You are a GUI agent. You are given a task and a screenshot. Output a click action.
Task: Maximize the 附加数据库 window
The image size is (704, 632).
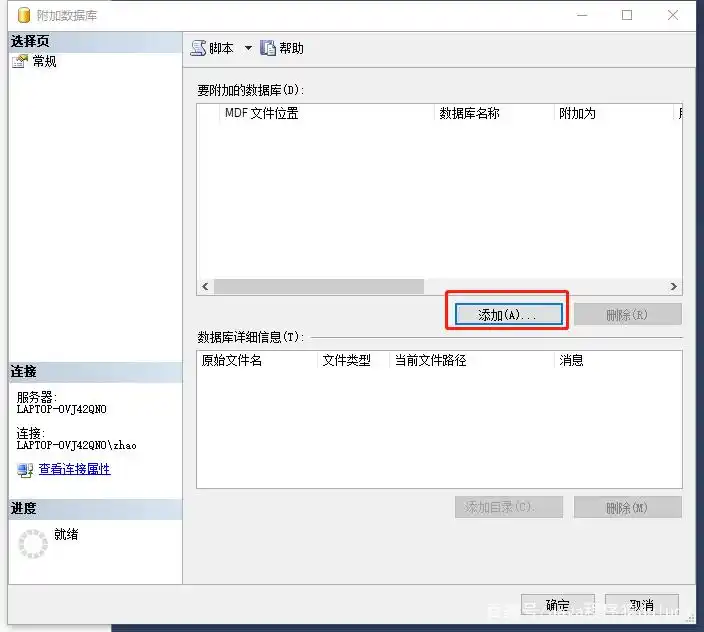(x=627, y=15)
